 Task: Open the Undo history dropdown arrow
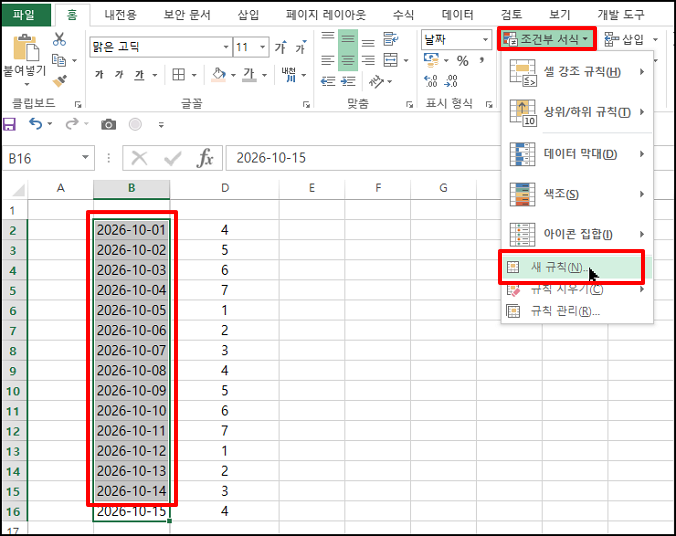[50, 124]
